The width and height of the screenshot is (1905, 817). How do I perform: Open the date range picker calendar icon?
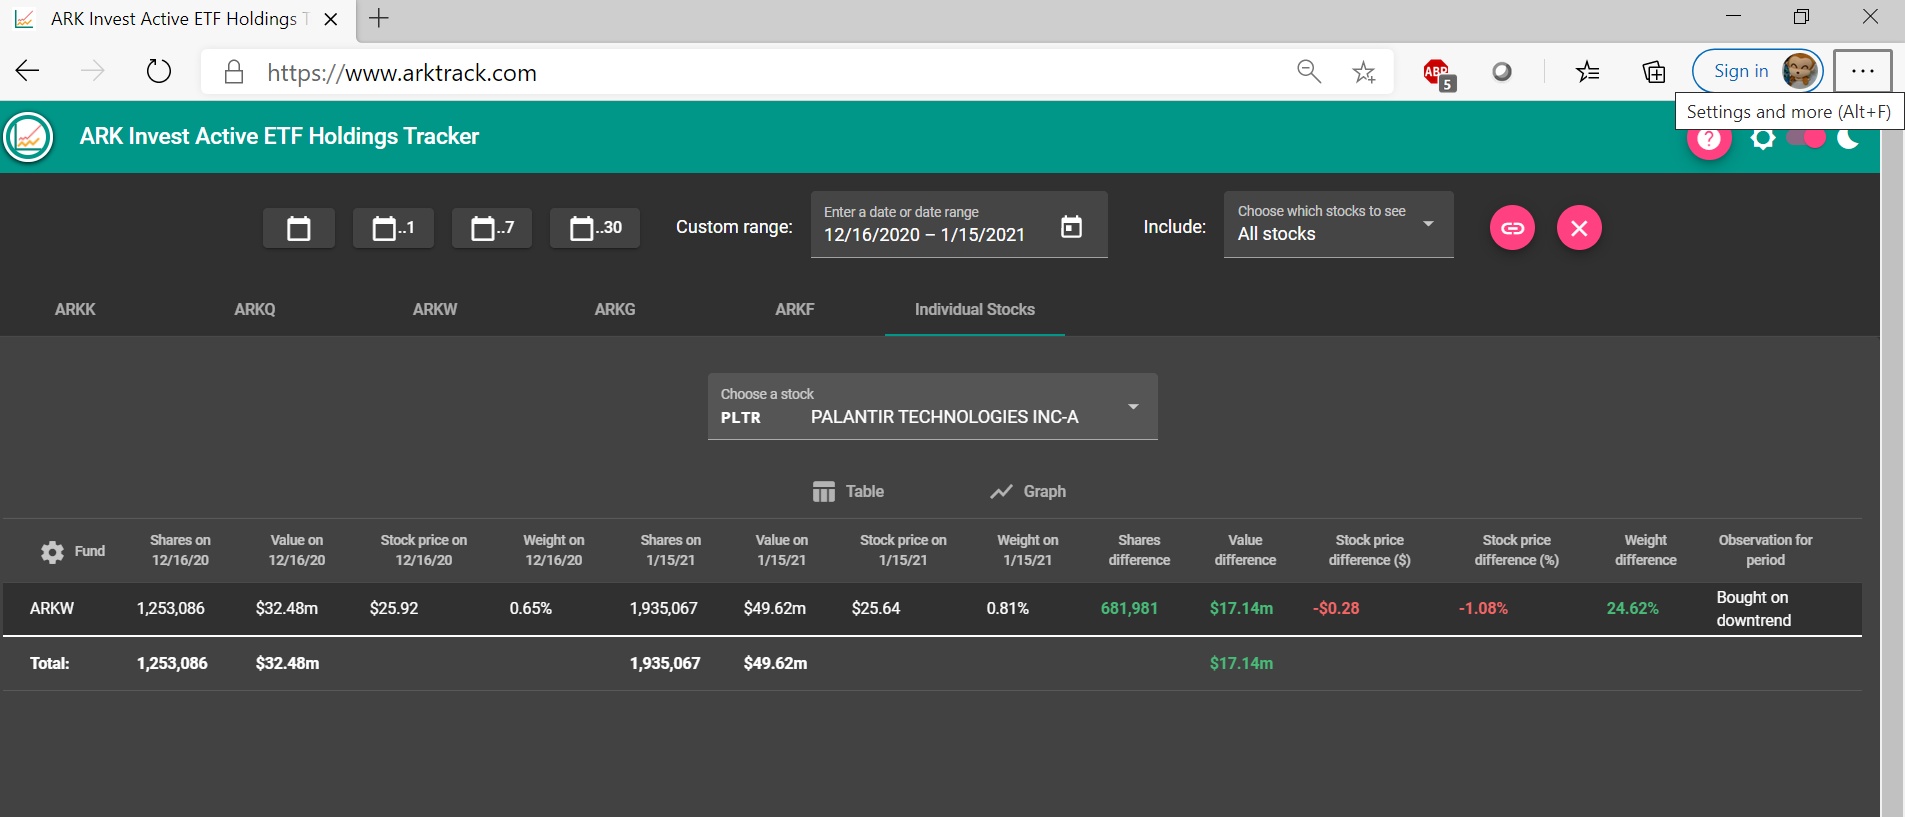coord(1071,227)
